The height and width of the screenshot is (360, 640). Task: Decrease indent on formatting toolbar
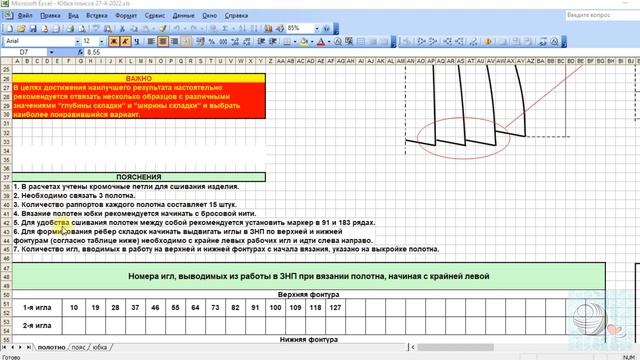click(261, 42)
